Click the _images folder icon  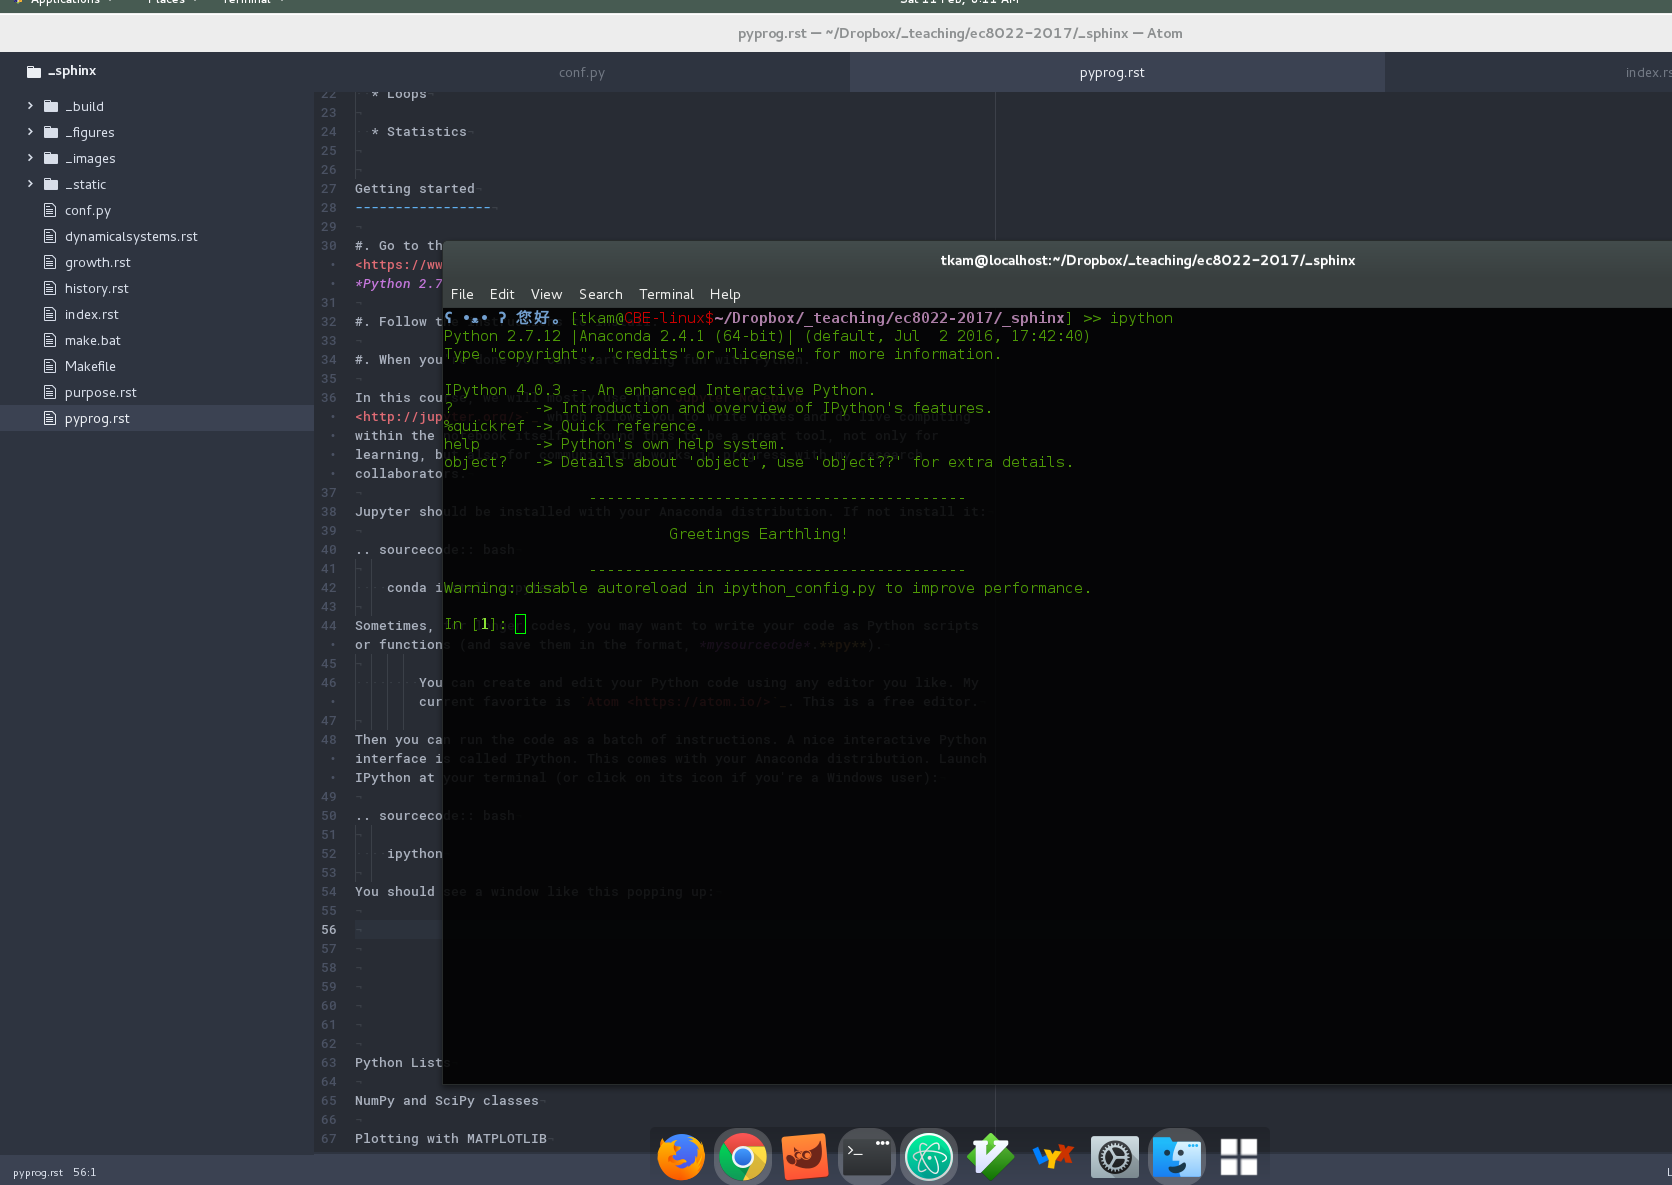pyautogui.click(x=51, y=158)
